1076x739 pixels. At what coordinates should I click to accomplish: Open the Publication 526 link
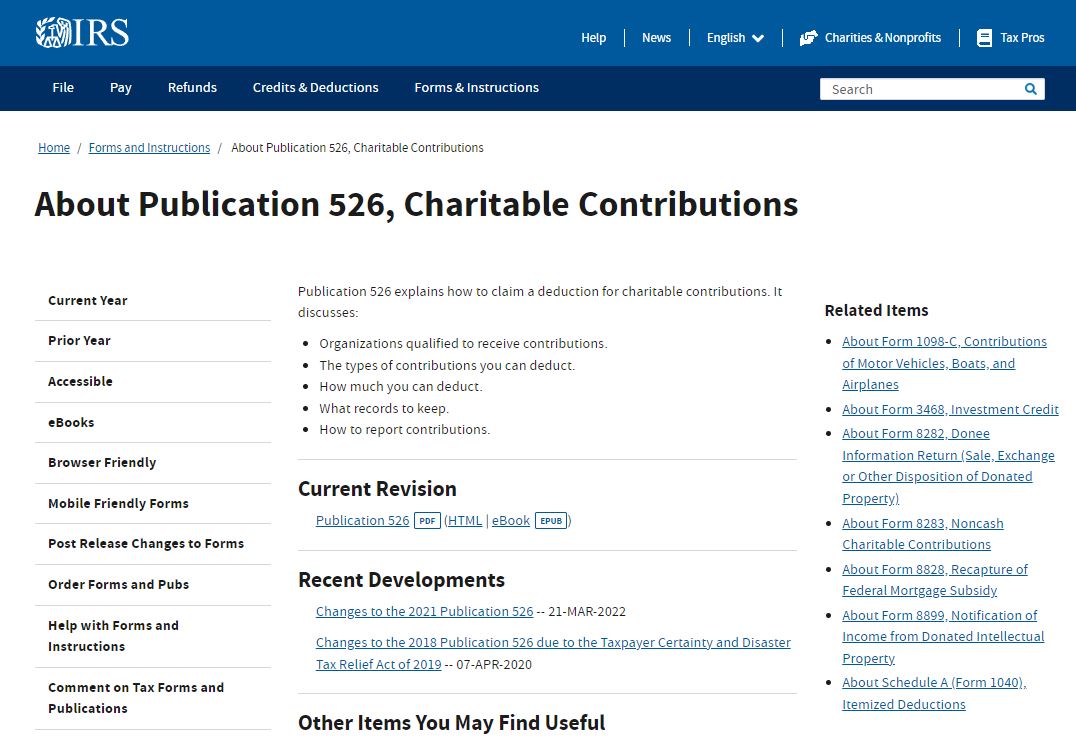click(362, 521)
